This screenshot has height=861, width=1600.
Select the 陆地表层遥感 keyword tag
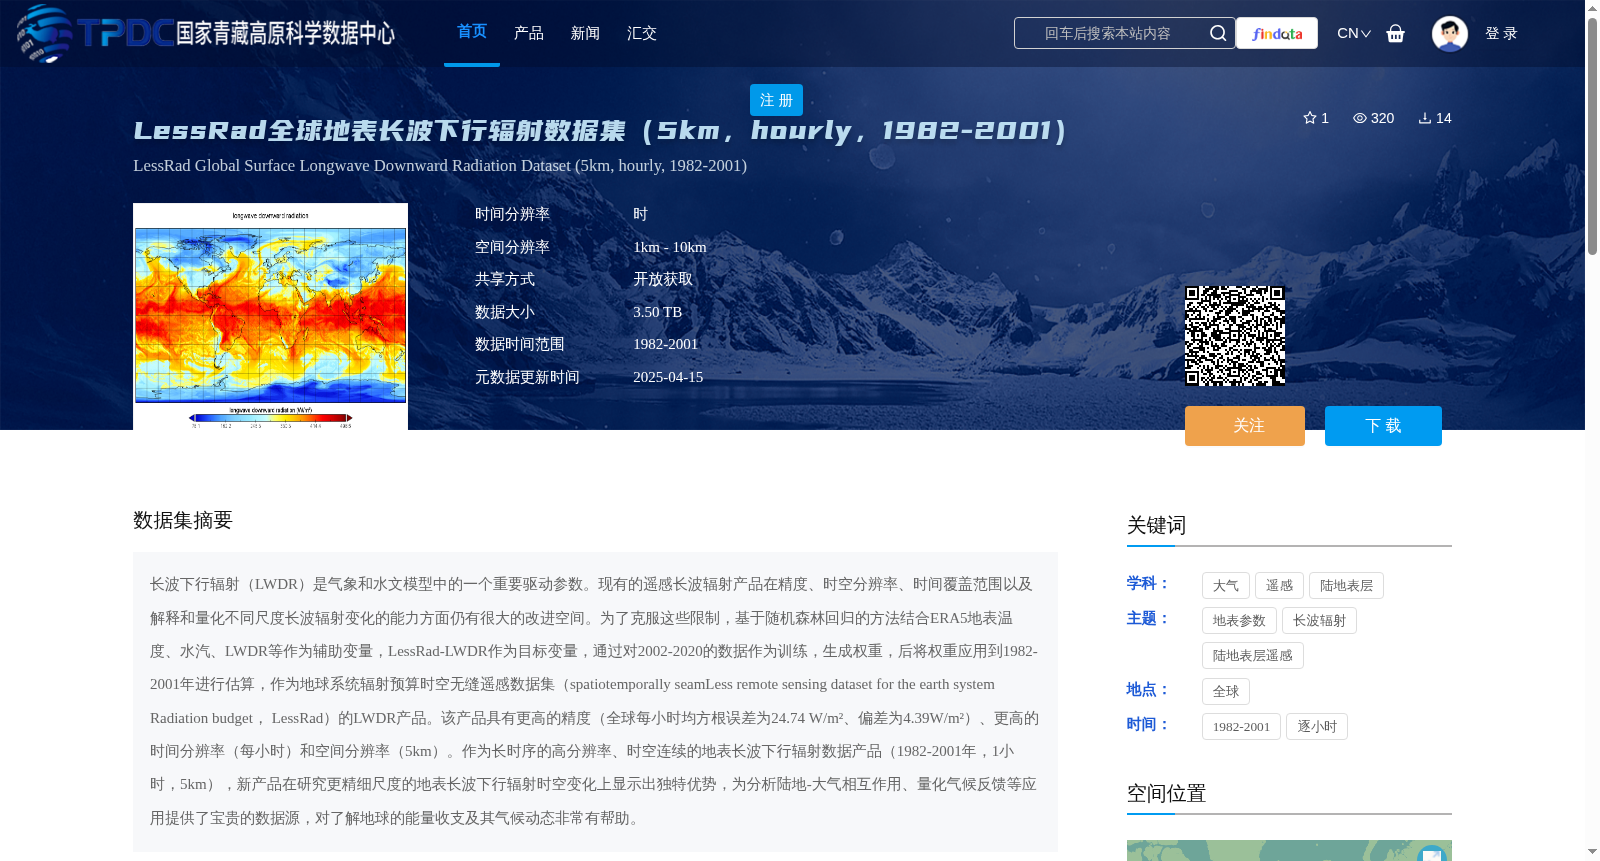1253,656
